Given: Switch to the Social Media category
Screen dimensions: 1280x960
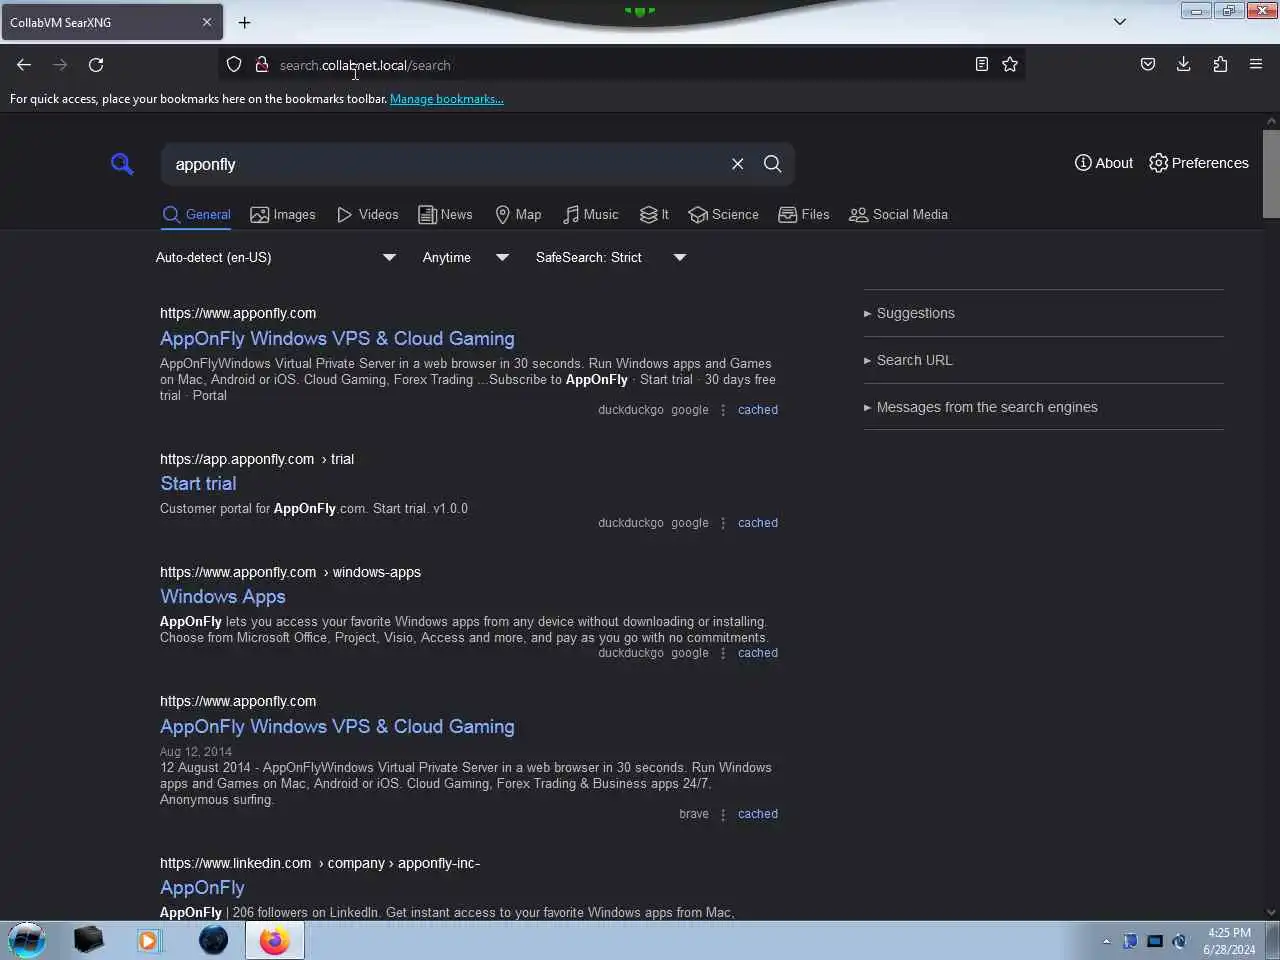Looking at the screenshot, I should pyautogui.click(x=898, y=215).
